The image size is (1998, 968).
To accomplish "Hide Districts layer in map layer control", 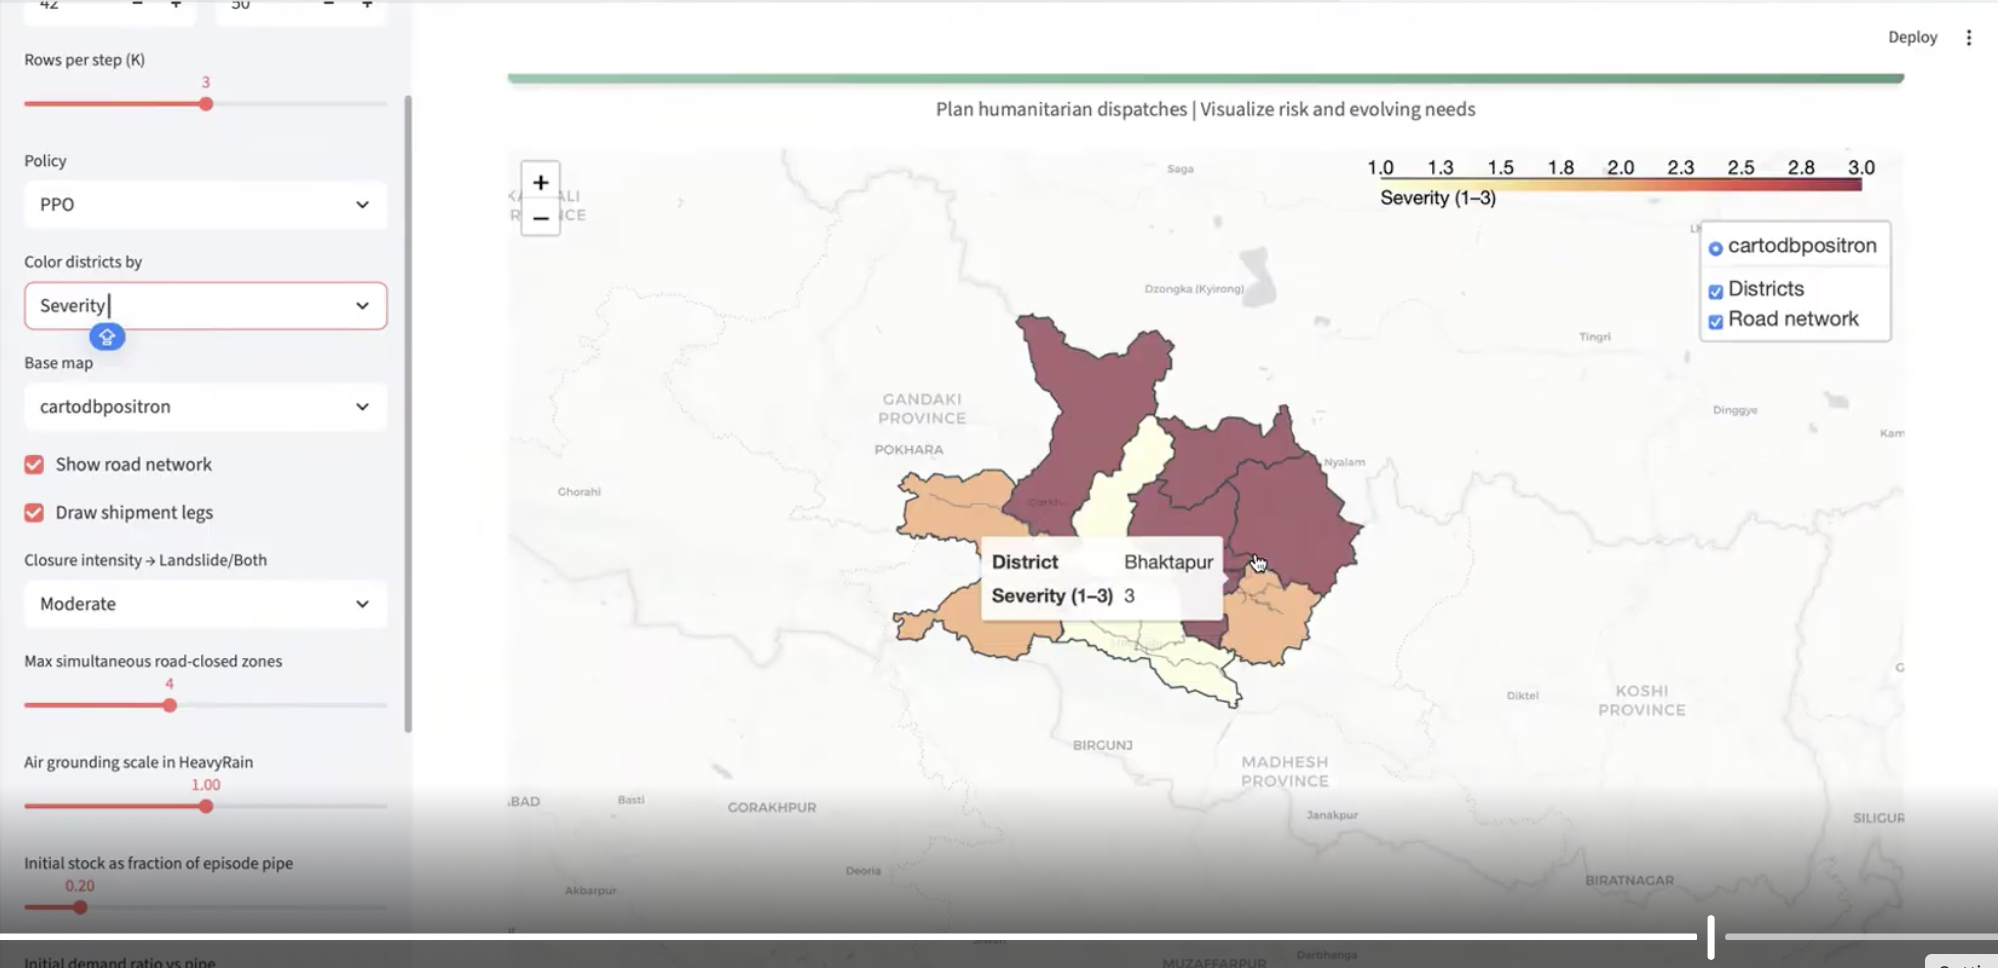I will (1715, 291).
